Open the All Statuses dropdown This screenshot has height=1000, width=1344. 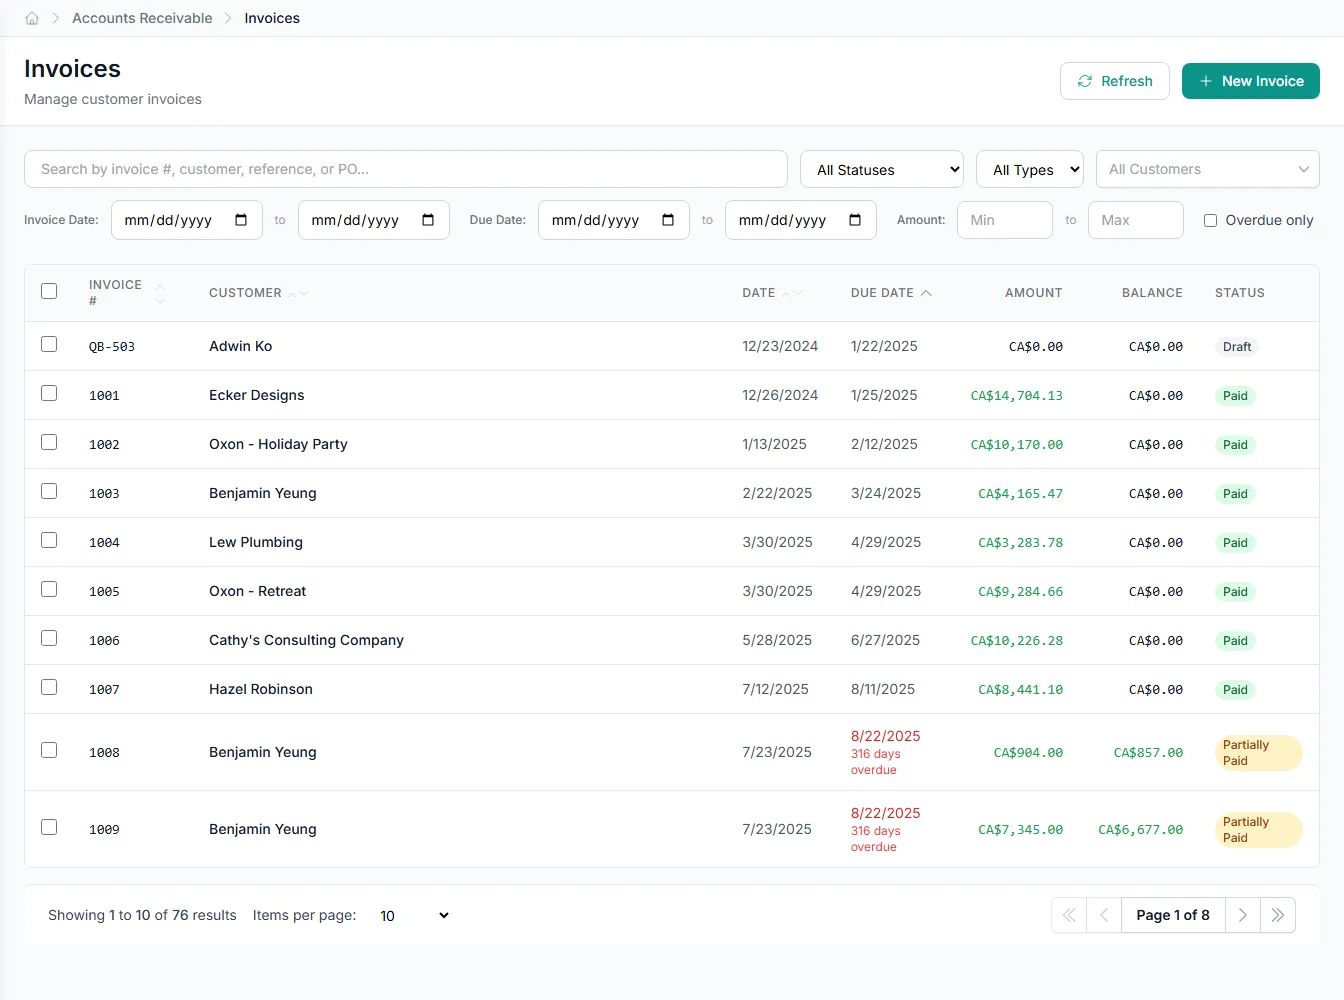click(x=882, y=169)
